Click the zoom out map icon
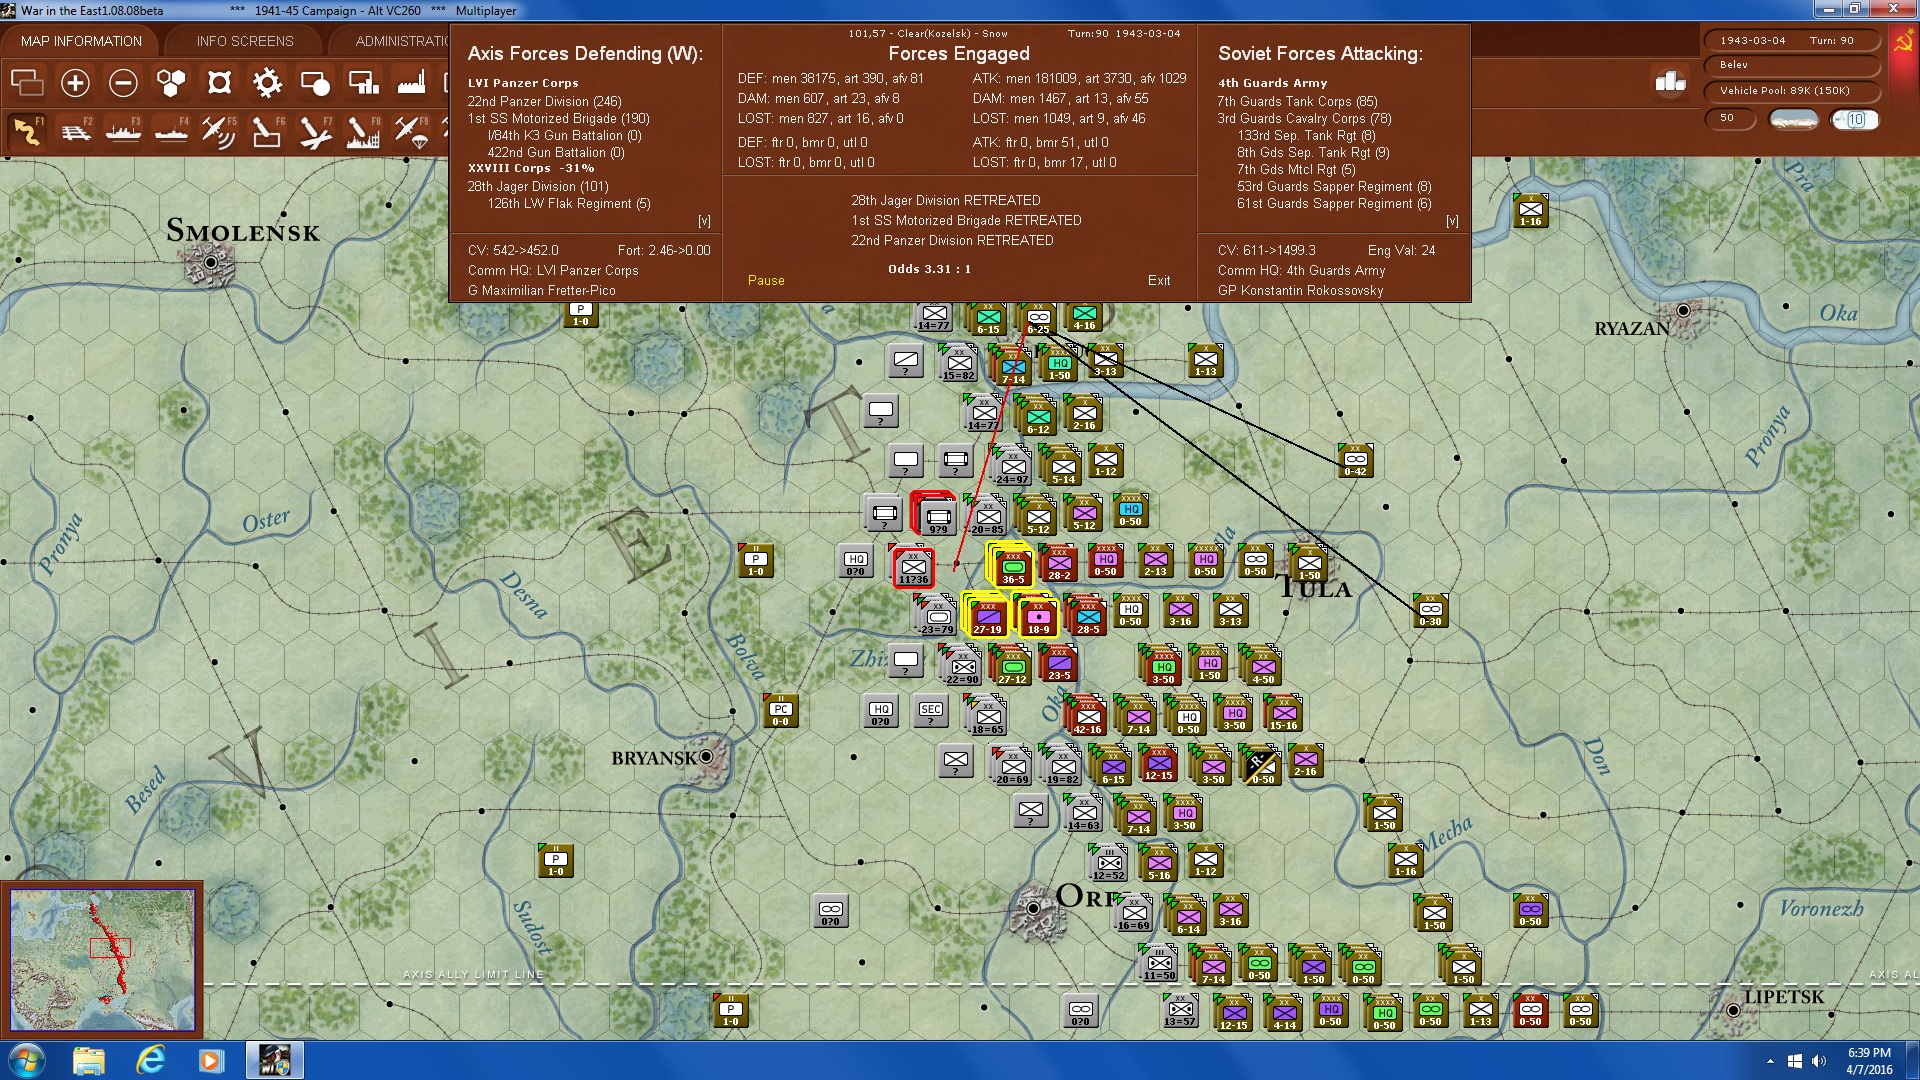 [x=123, y=83]
